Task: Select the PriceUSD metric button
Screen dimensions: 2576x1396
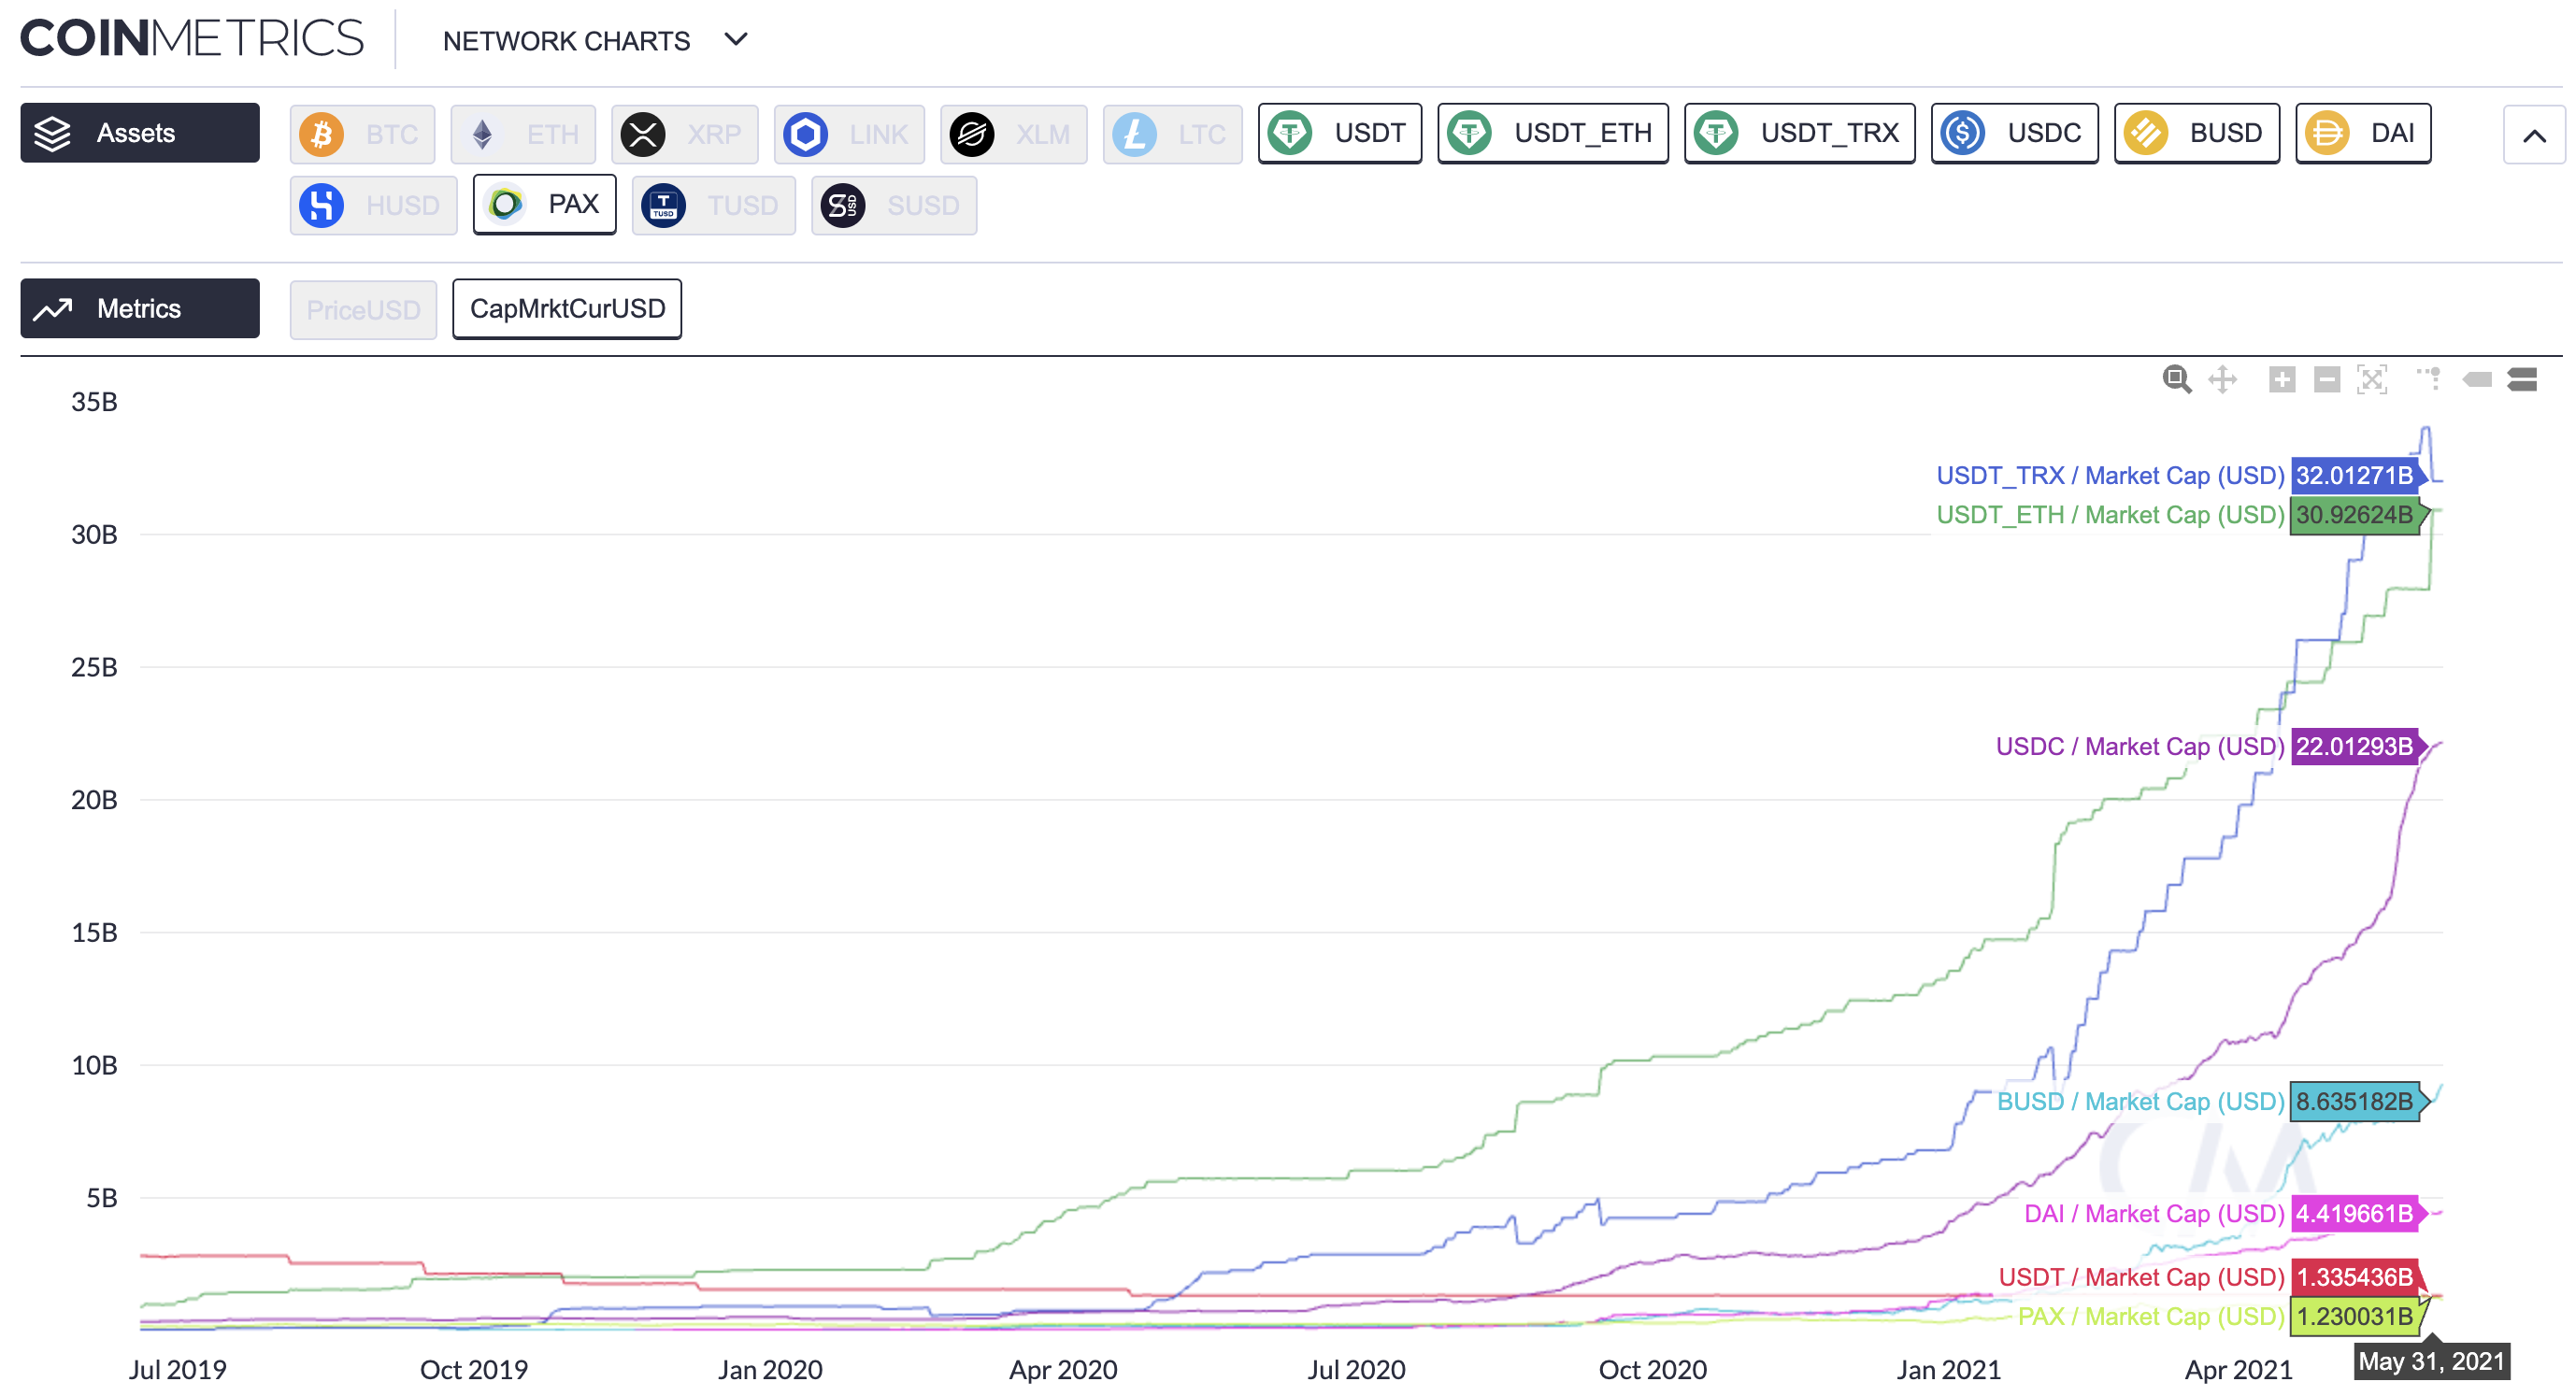Action: point(363,310)
